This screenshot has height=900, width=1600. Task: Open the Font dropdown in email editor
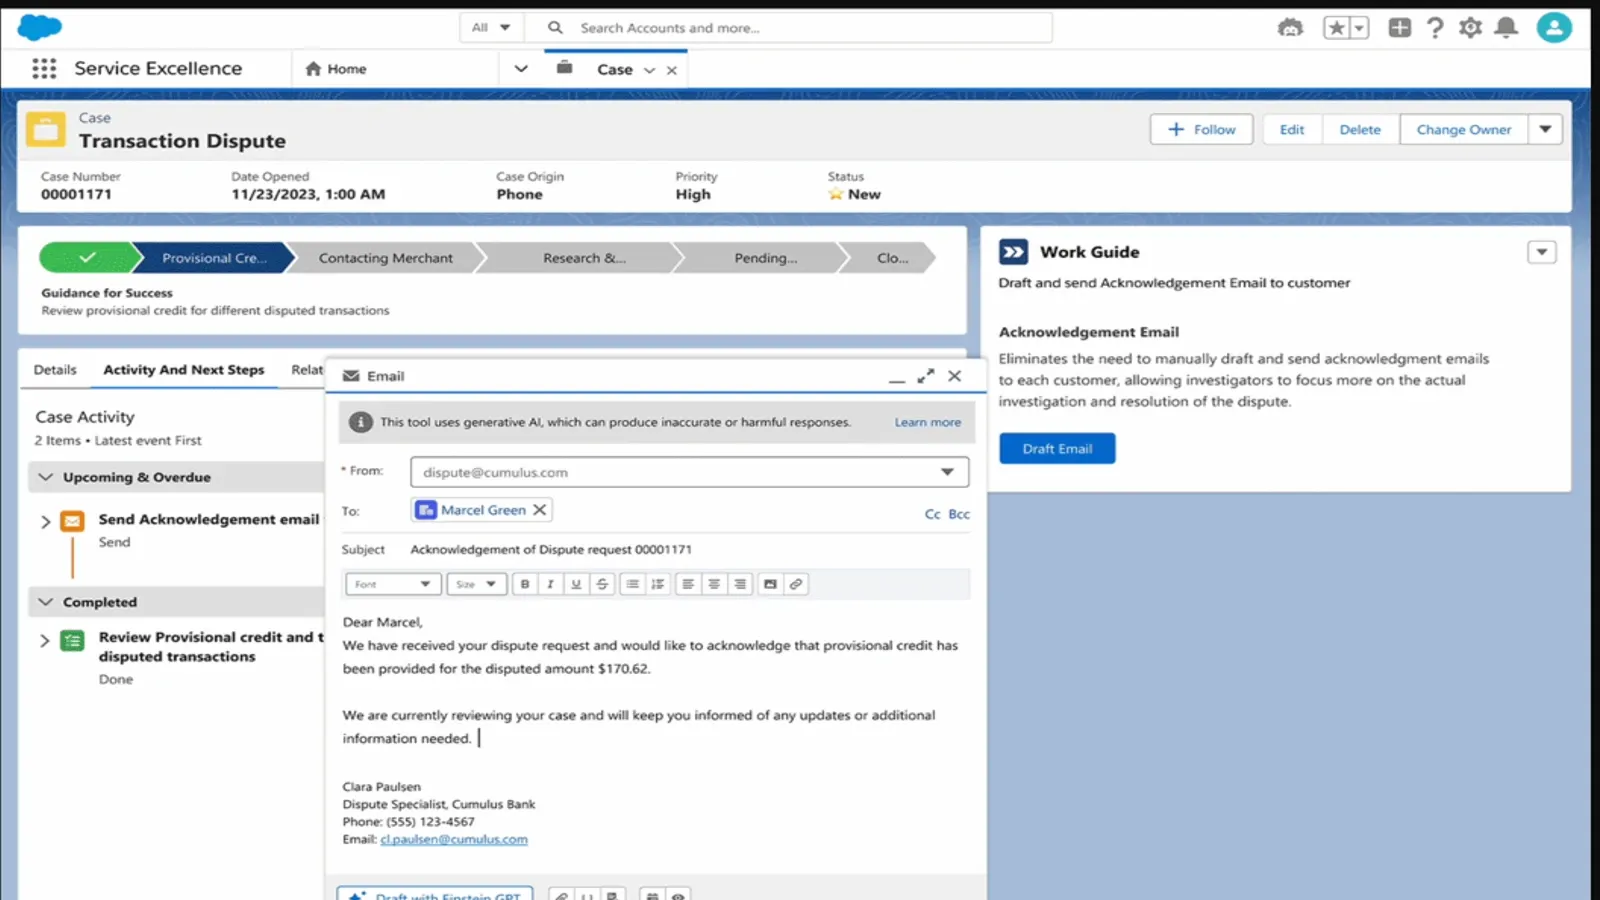(x=393, y=584)
